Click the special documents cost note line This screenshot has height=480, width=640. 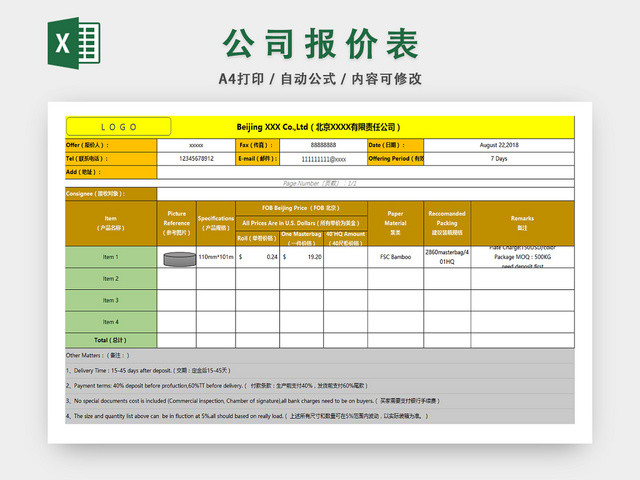(x=253, y=401)
